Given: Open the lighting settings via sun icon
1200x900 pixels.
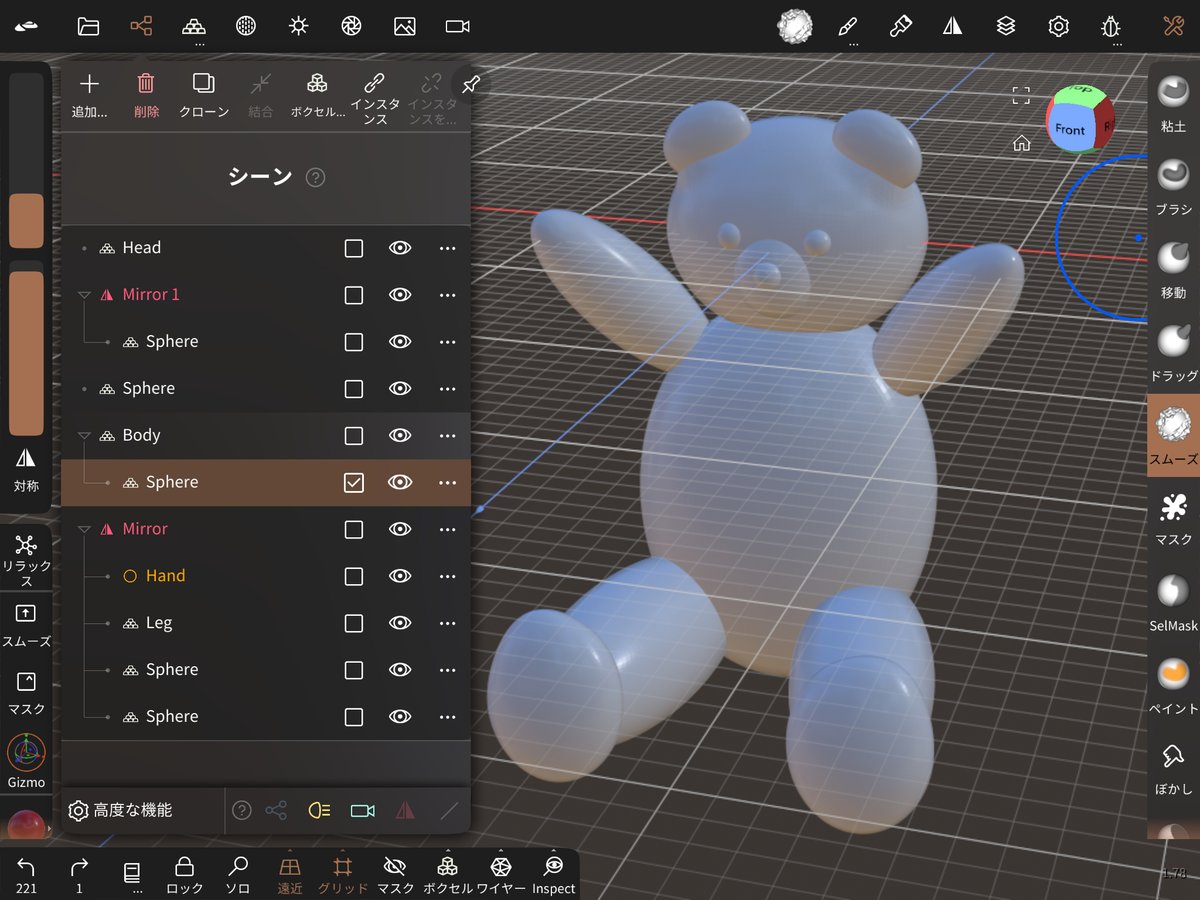Looking at the screenshot, I should (298, 26).
